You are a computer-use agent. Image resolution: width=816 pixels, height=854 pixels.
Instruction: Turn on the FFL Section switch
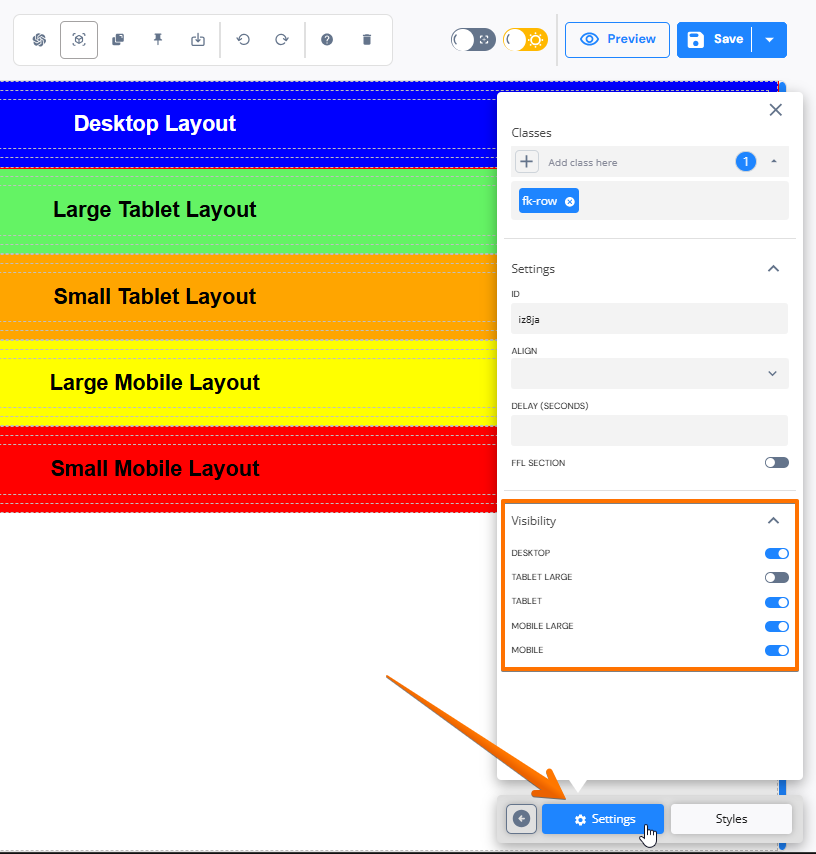tap(776, 463)
